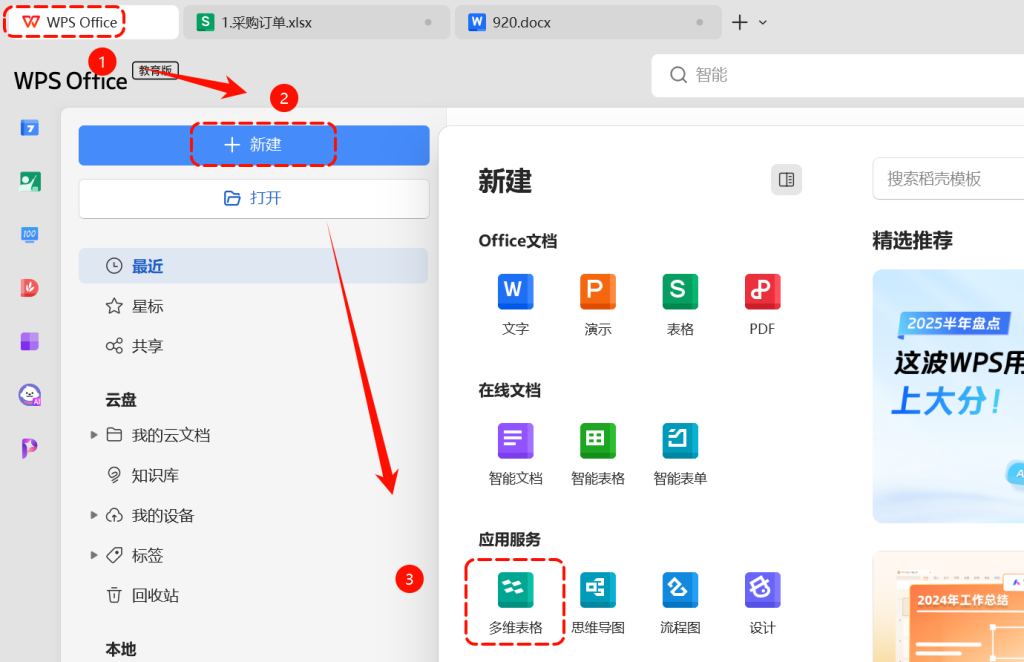Launch 设计 design service

[x=762, y=603]
